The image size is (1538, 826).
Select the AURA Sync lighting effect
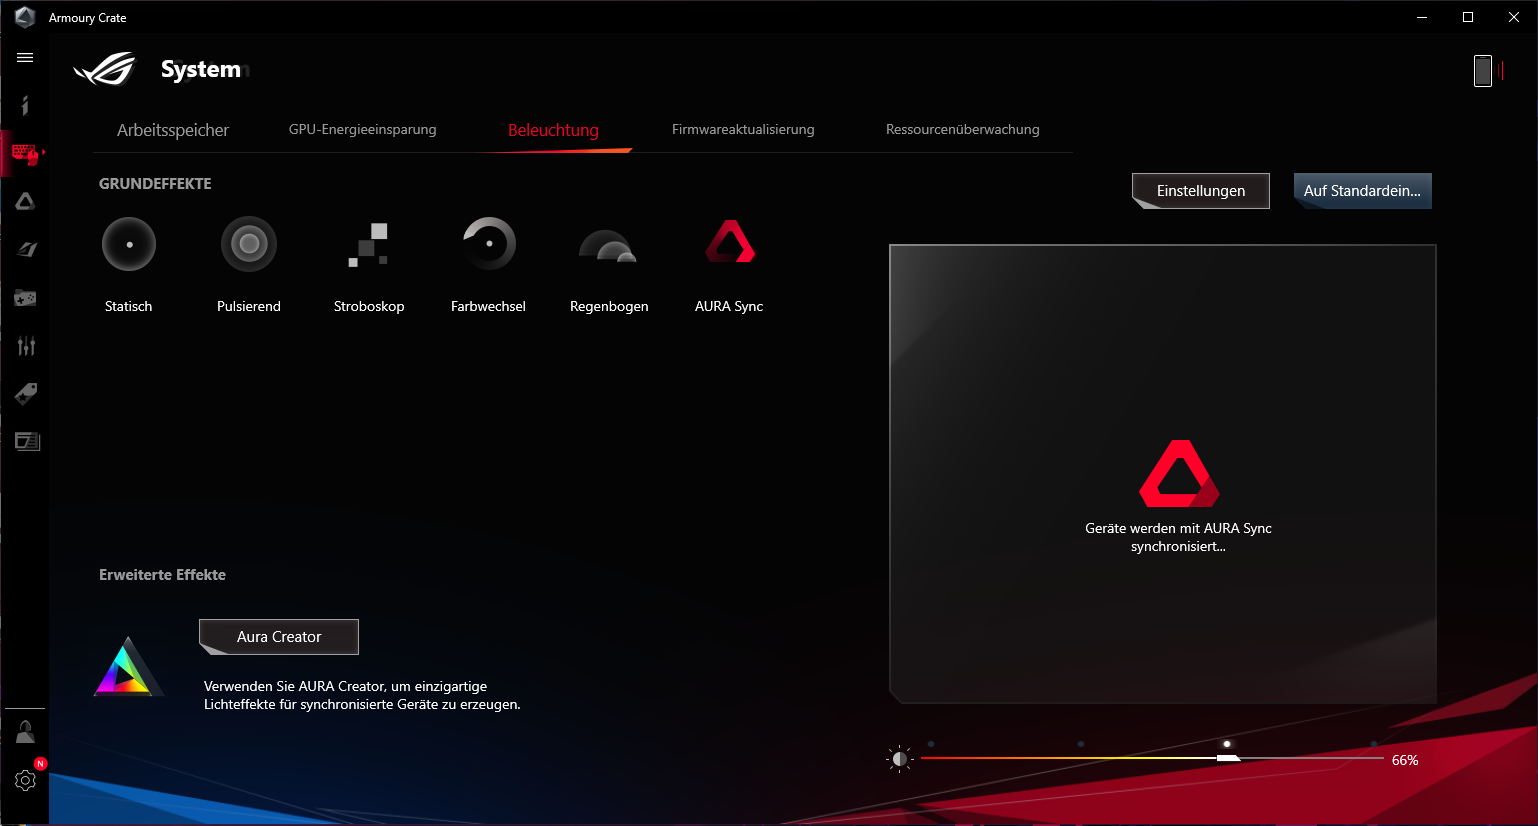click(730, 241)
